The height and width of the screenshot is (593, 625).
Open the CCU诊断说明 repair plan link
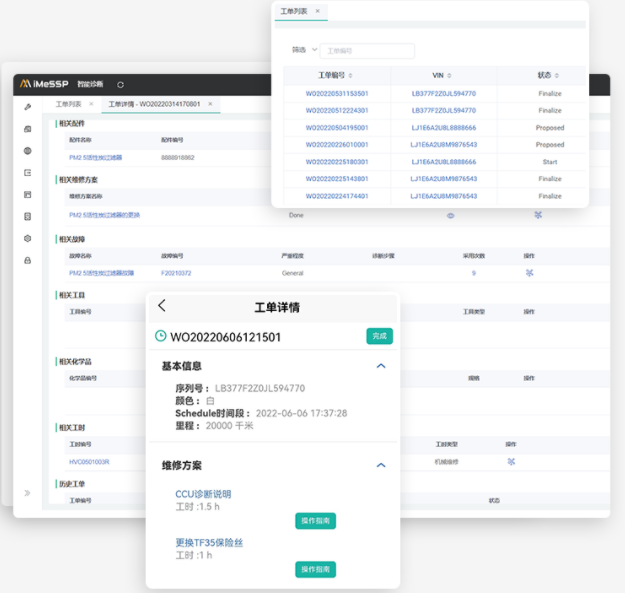tap(203, 494)
